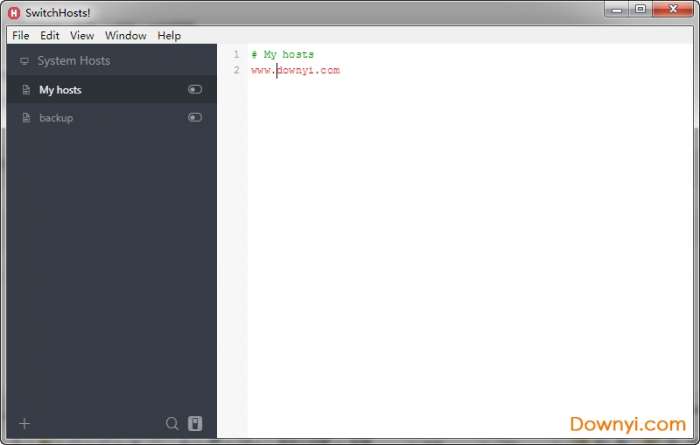Image resolution: width=700 pixels, height=445 pixels.
Task: Click line number 1 in gutter
Action: click(236, 54)
